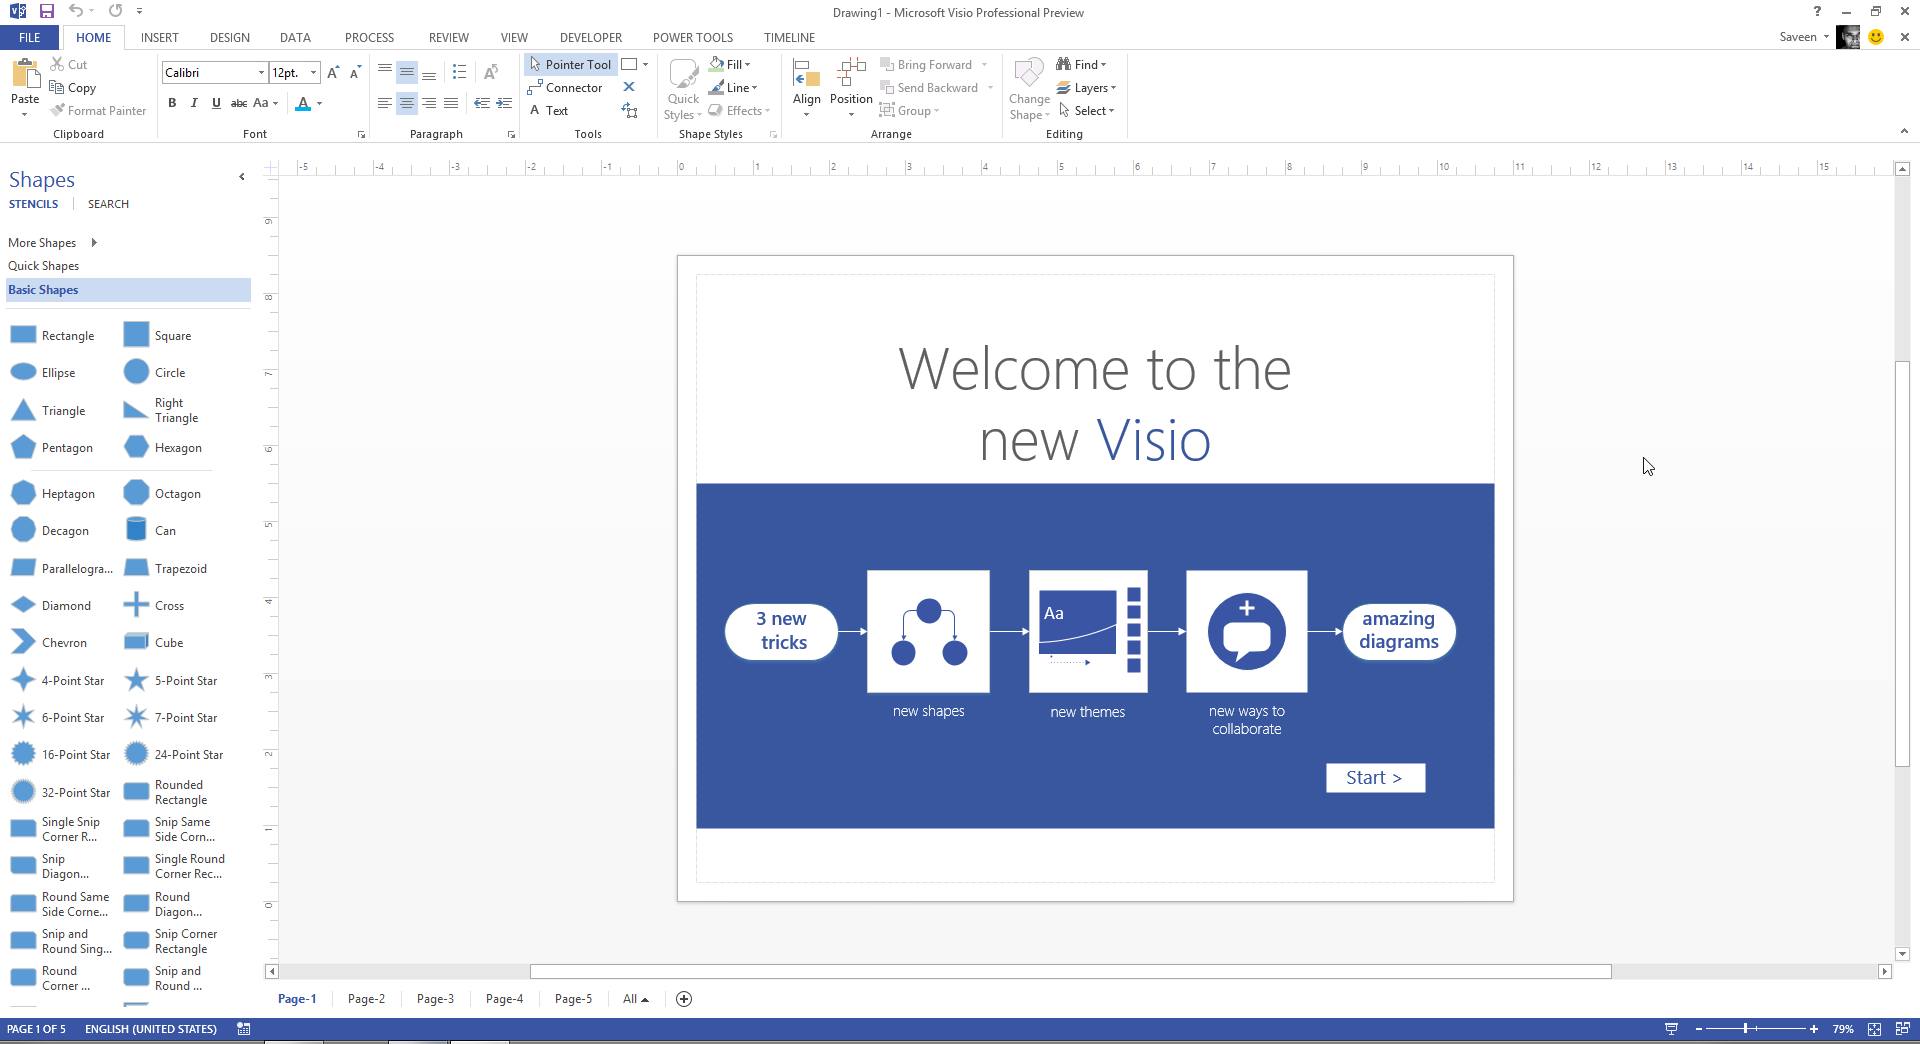Open the Fill dropdown in Shape Styles
The width and height of the screenshot is (1920, 1044).
[730, 64]
